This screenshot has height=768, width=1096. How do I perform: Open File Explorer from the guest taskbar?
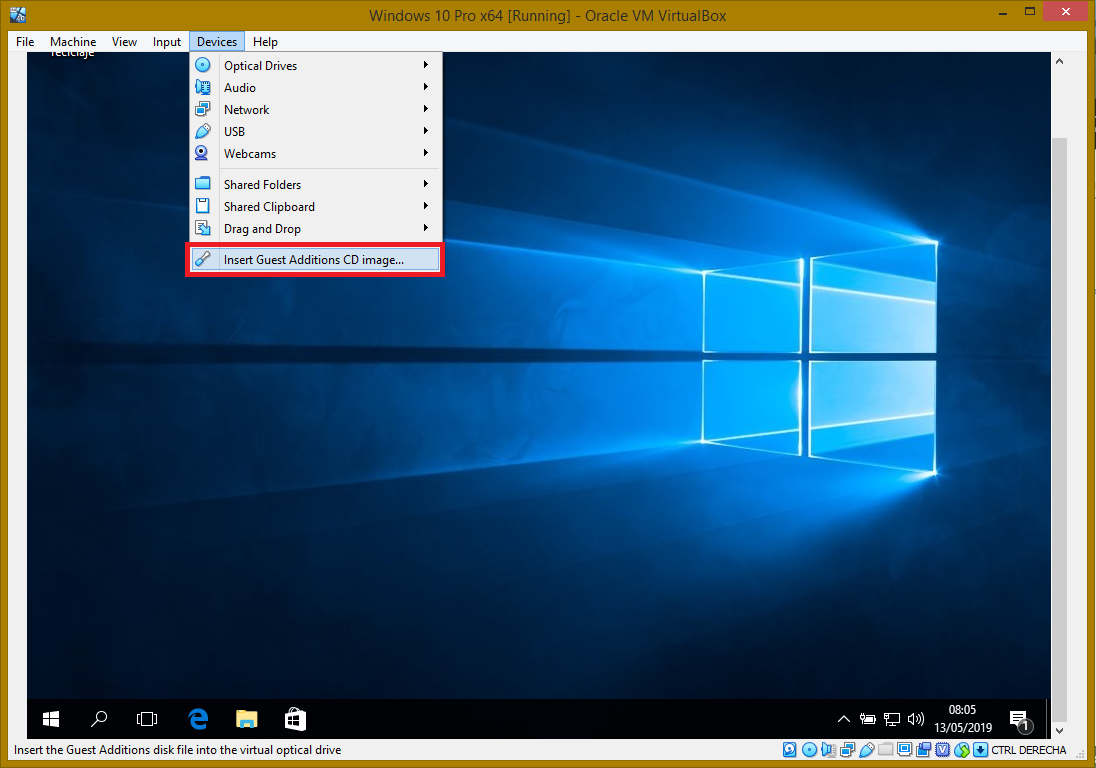pos(247,718)
